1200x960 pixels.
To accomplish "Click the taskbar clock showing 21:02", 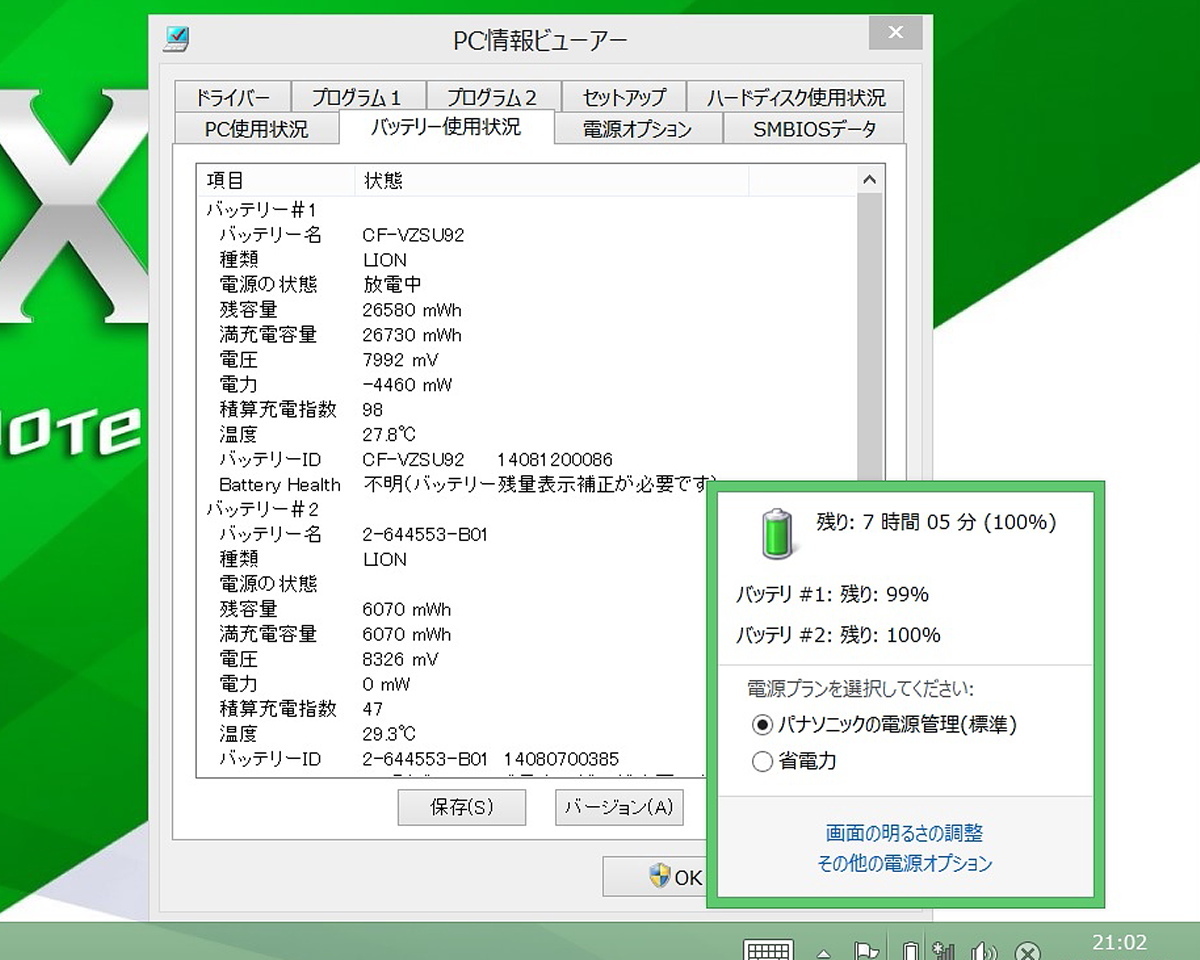I will click(x=1119, y=942).
